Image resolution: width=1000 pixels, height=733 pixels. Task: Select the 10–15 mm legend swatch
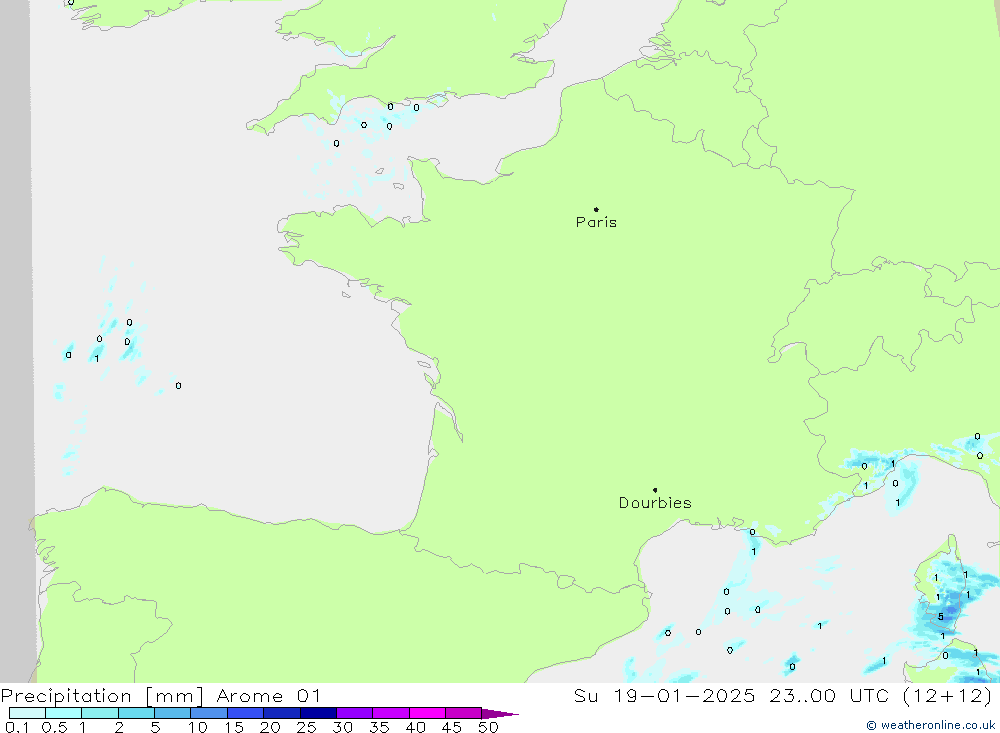(x=209, y=713)
